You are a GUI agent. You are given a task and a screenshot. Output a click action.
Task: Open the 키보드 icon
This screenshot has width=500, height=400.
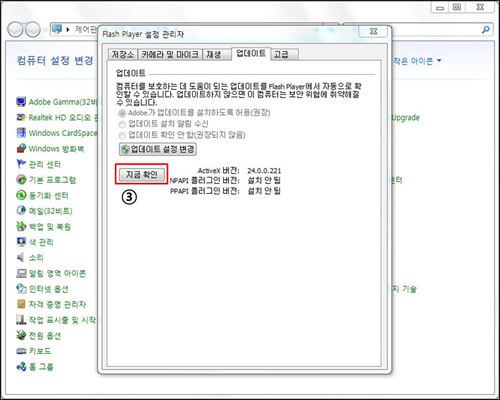21,351
